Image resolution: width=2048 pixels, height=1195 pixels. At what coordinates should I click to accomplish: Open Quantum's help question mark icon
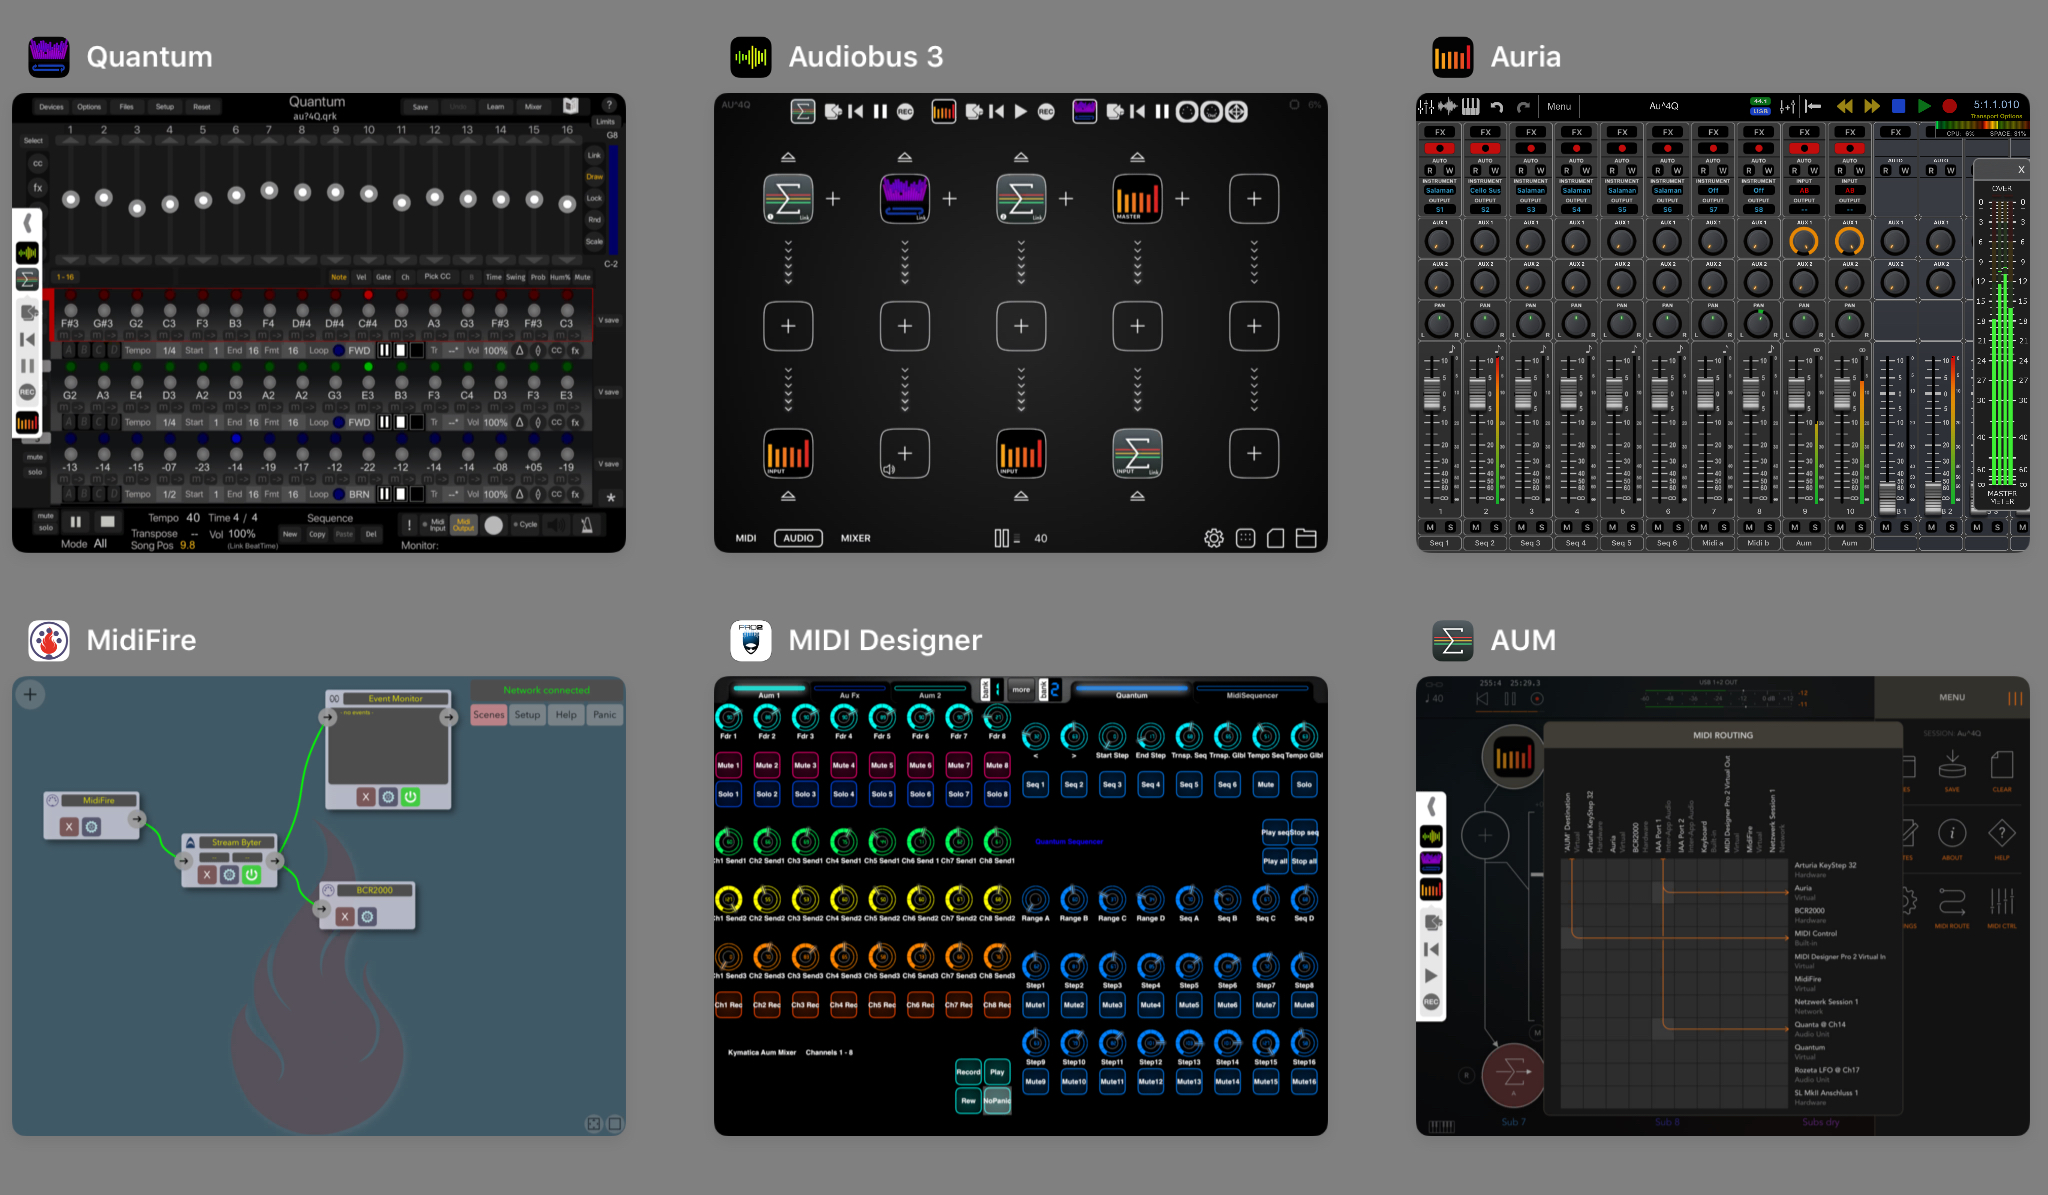(x=608, y=105)
